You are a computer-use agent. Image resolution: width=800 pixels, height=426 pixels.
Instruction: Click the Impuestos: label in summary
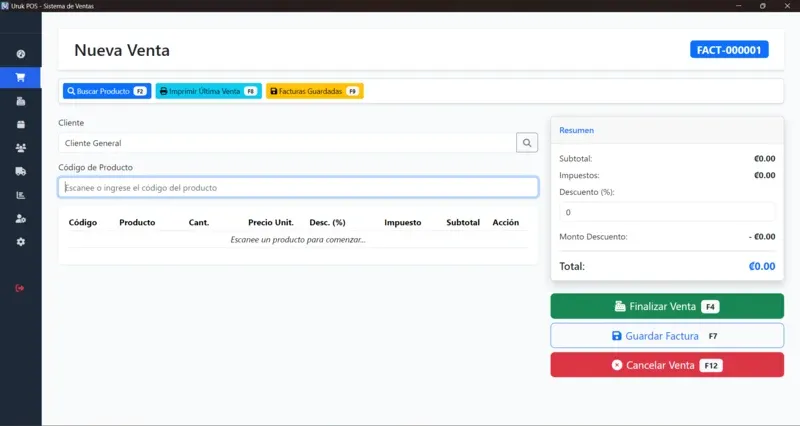(579, 176)
